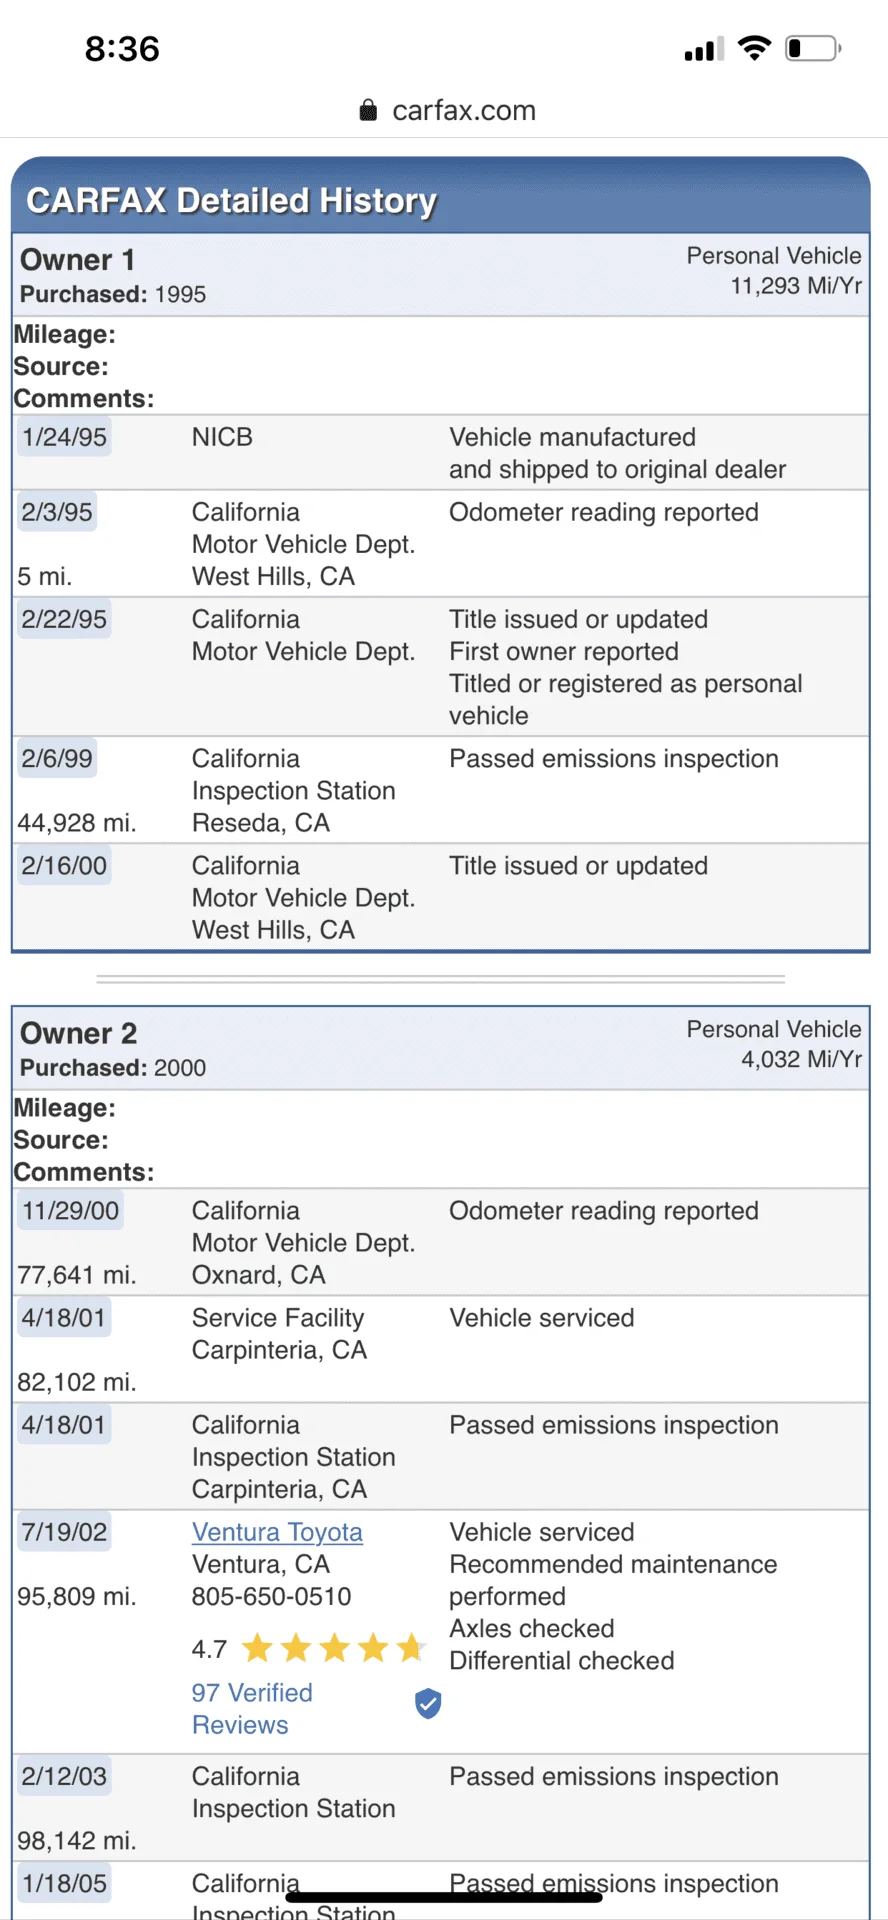Tap the 2/3/95 date badge

tap(57, 512)
